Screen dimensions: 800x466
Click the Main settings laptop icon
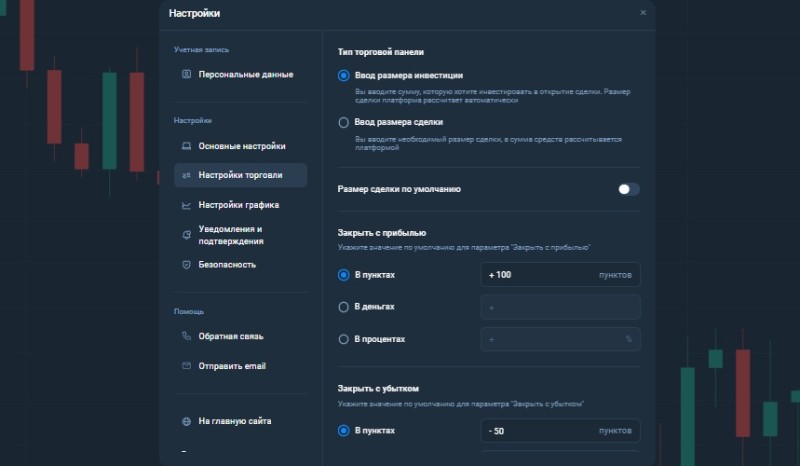pos(186,146)
